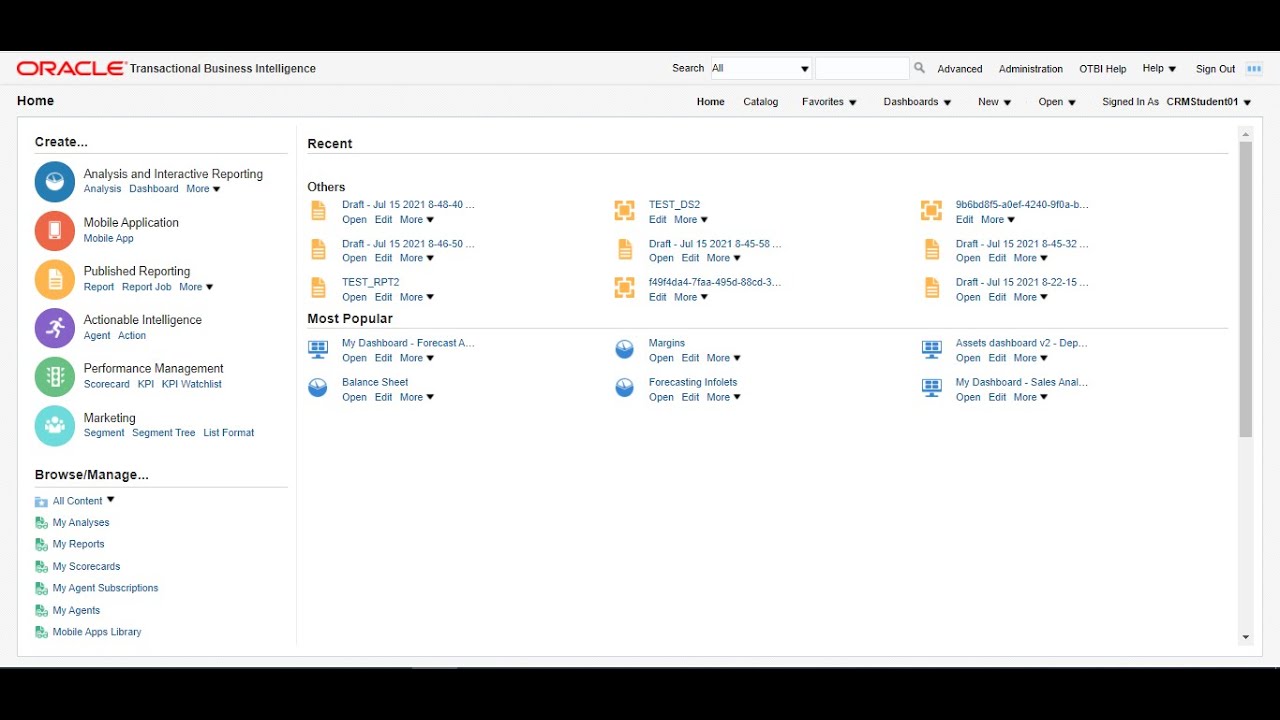
Task: Click the Assets dashboard v2 icon
Action: click(x=931, y=349)
